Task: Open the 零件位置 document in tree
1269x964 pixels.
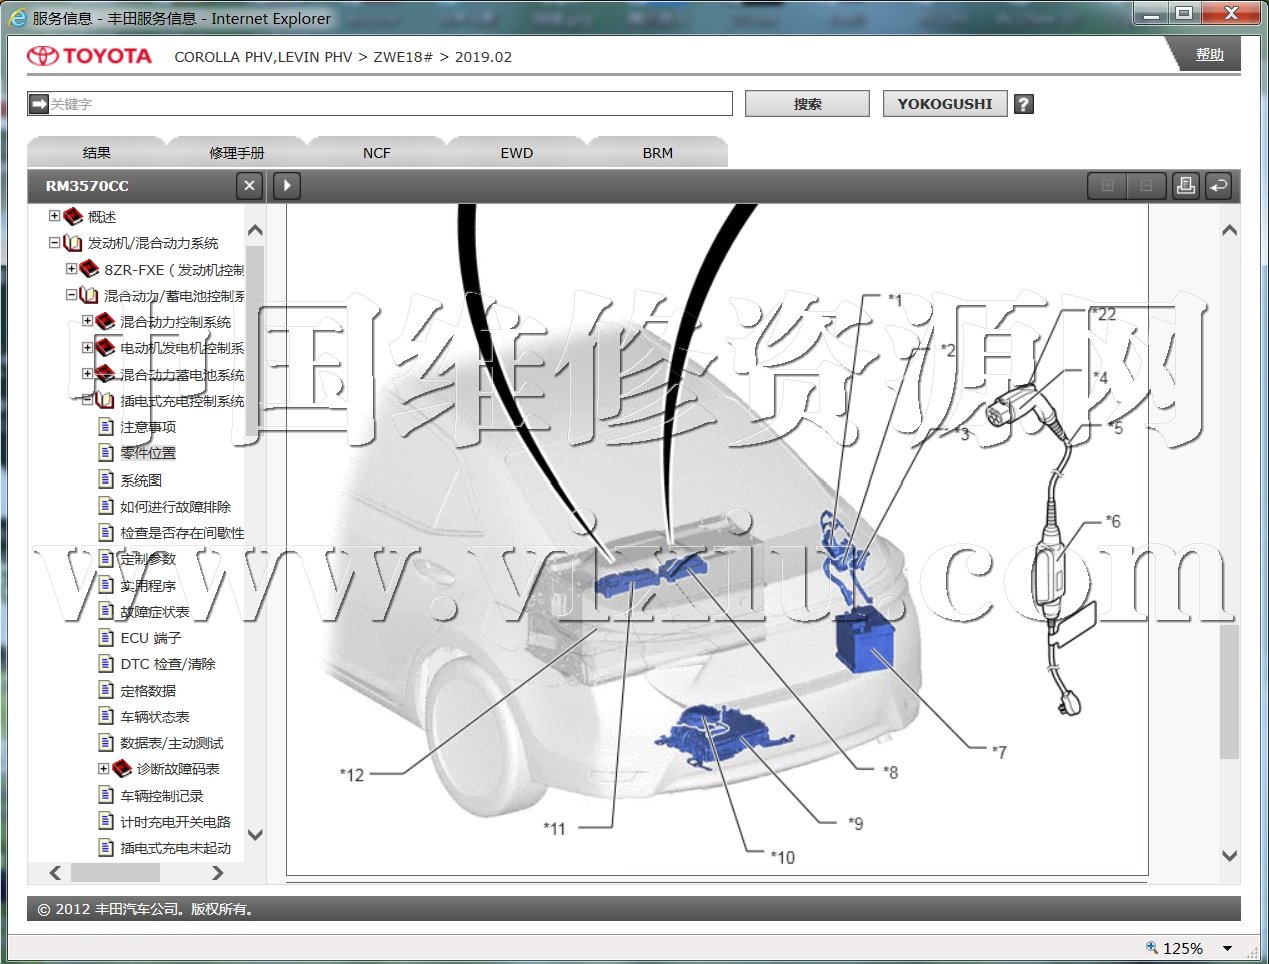Action: [x=148, y=453]
